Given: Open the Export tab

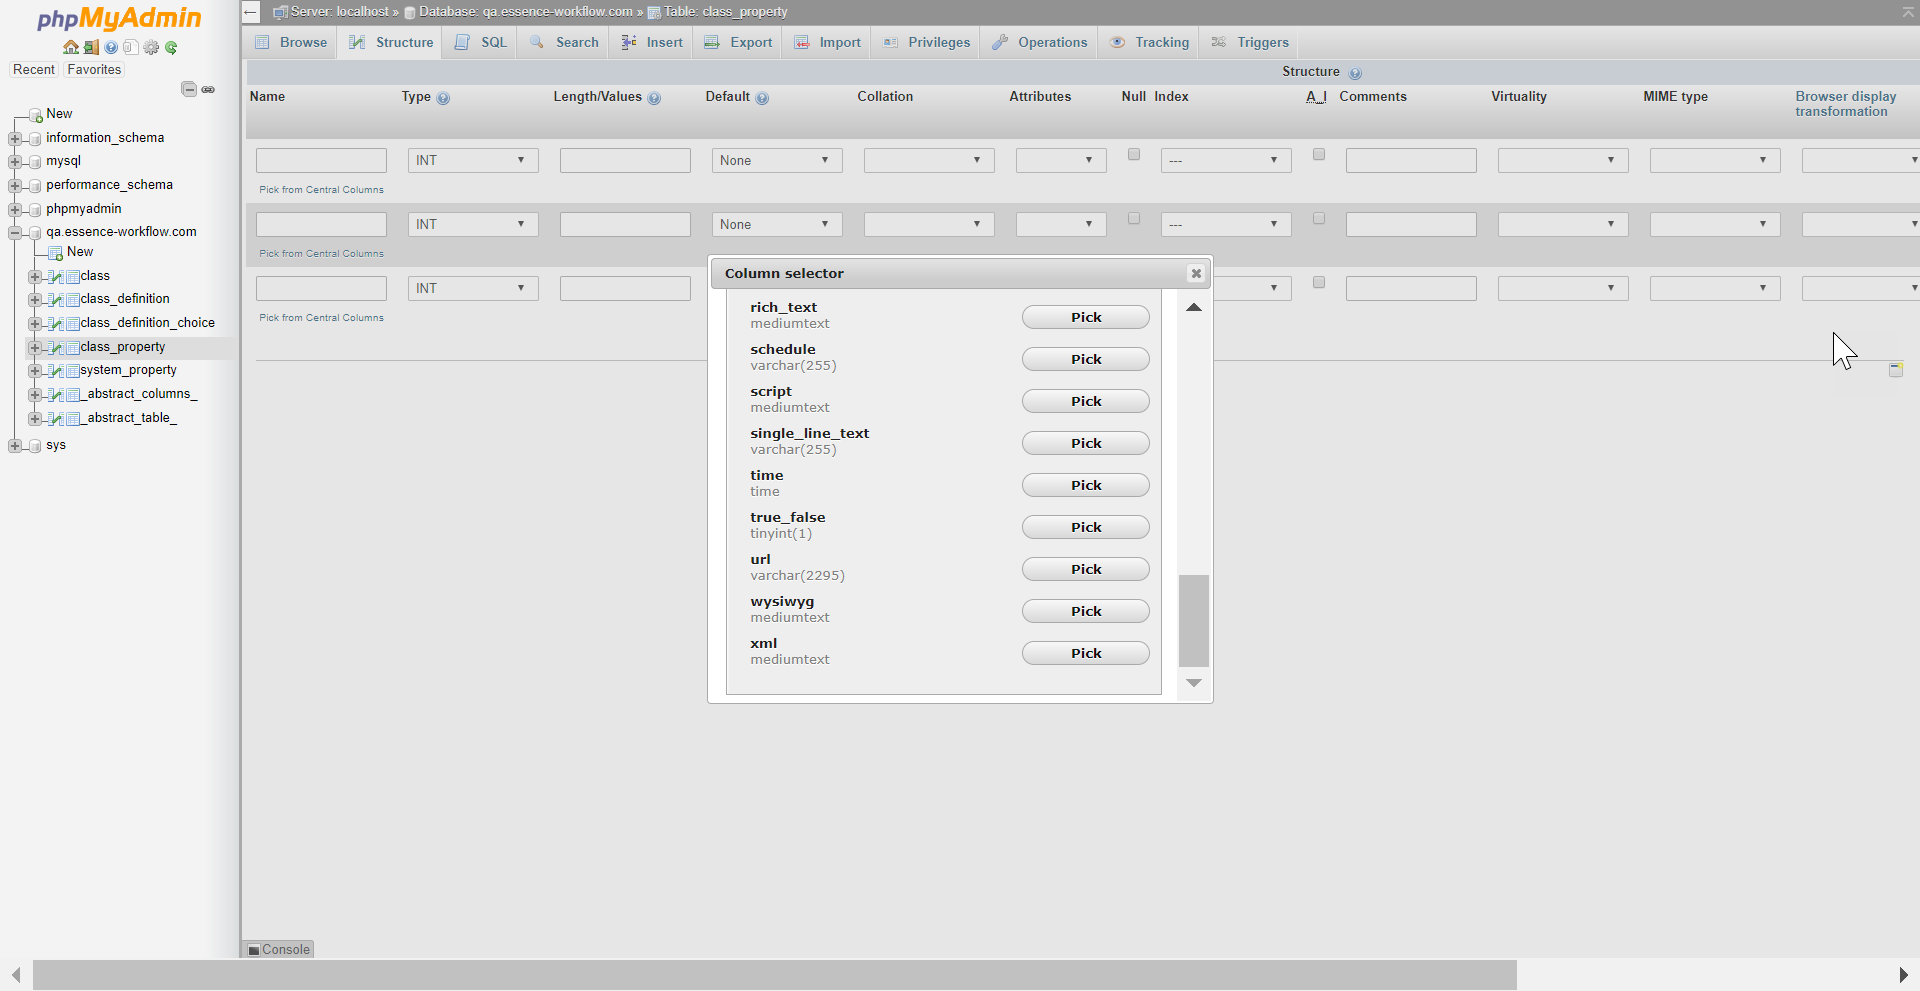Looking at the screenshot, I should (x=737, y=42).
